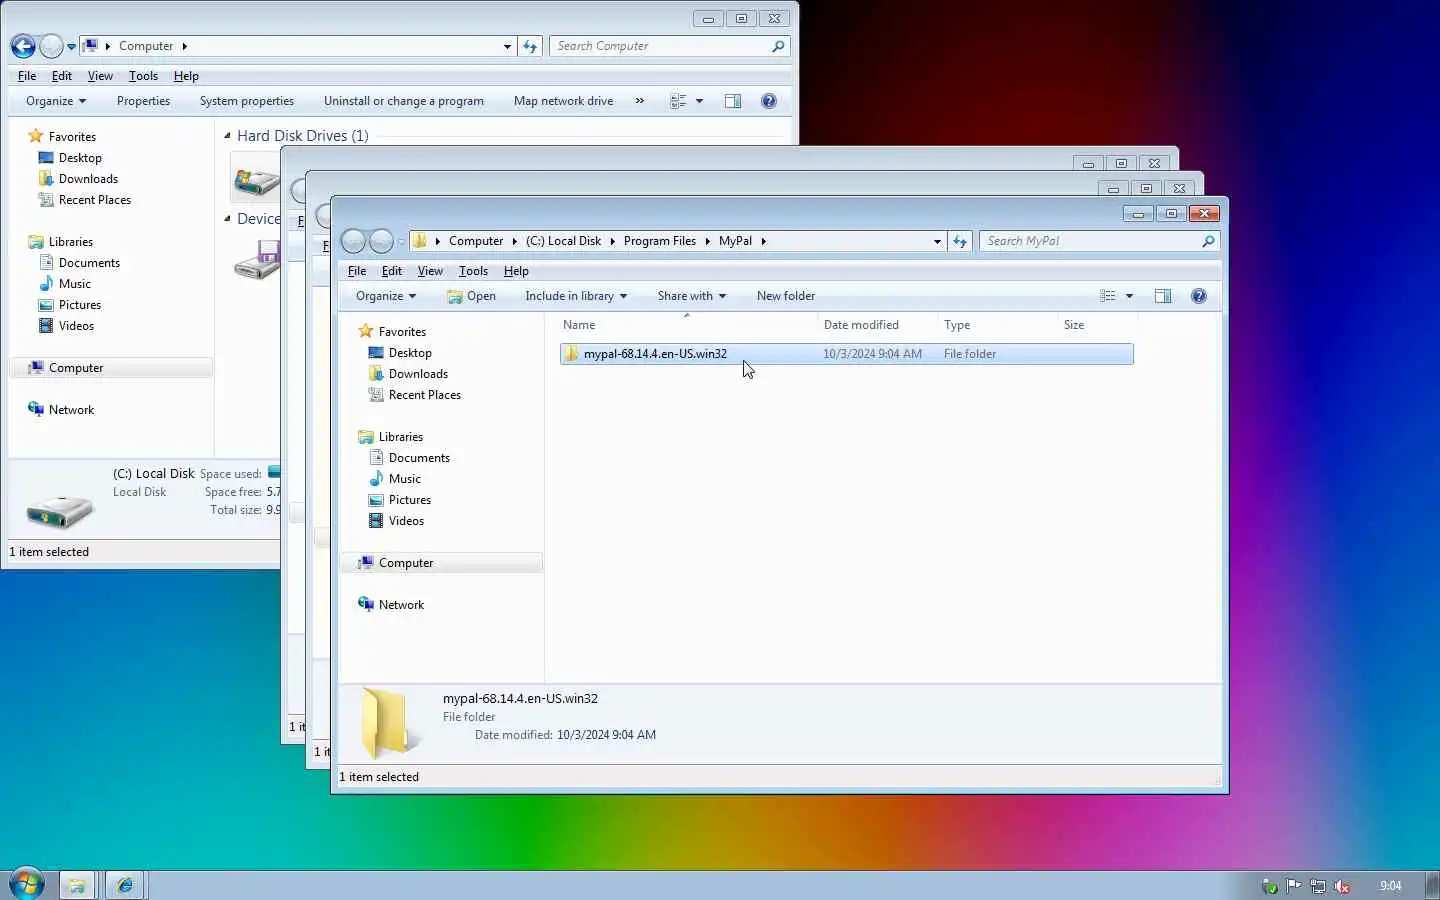Click the Windows Start orb

[x=26, y=884]
